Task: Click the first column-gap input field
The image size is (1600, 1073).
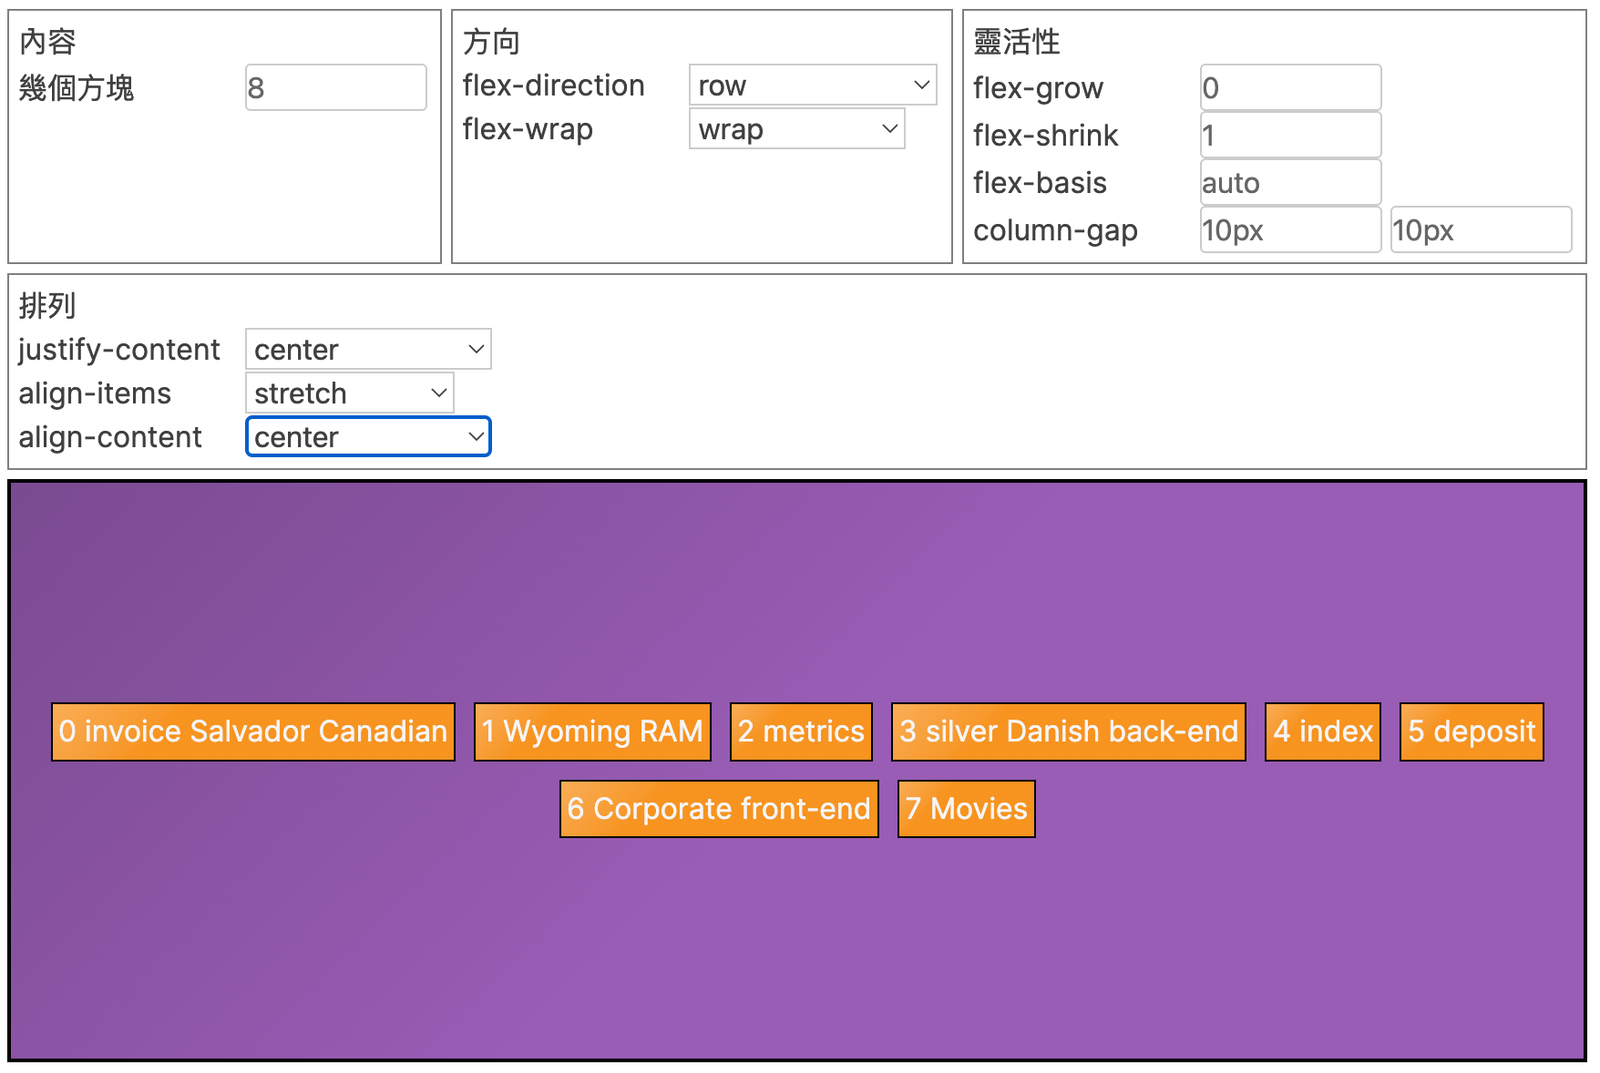Action: 1289,230
